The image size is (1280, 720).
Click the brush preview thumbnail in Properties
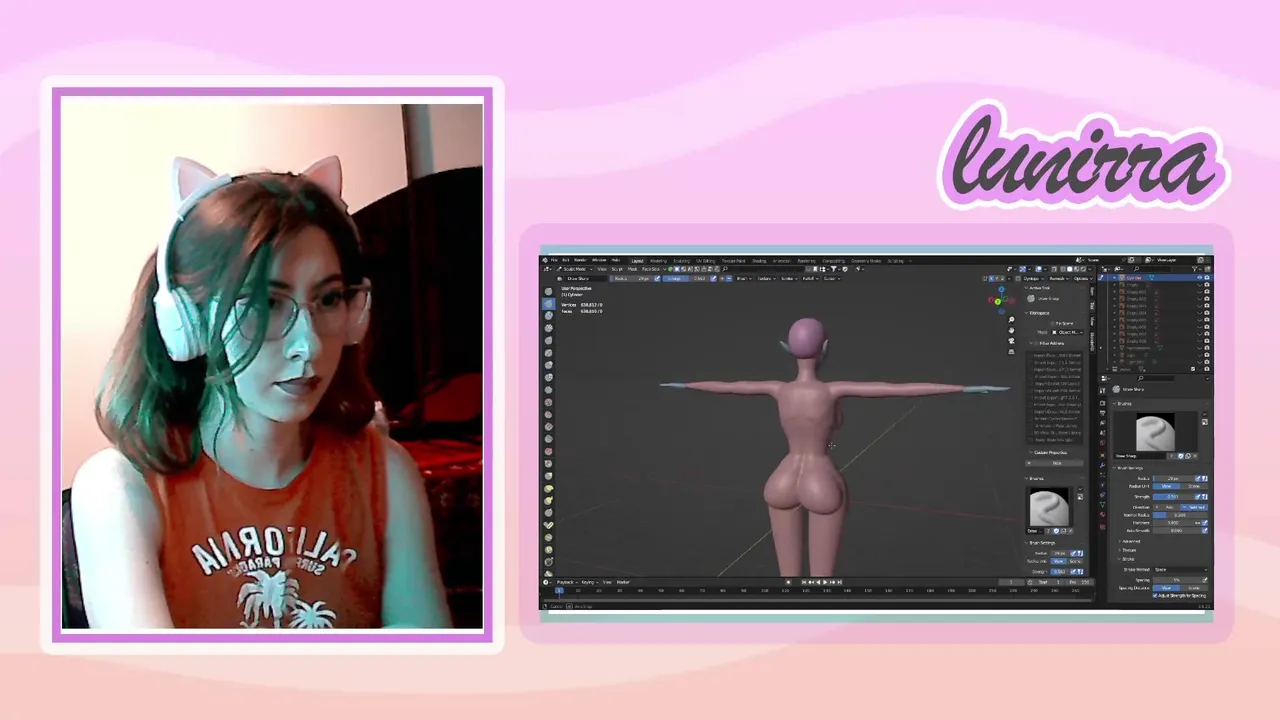point(1156,432)
